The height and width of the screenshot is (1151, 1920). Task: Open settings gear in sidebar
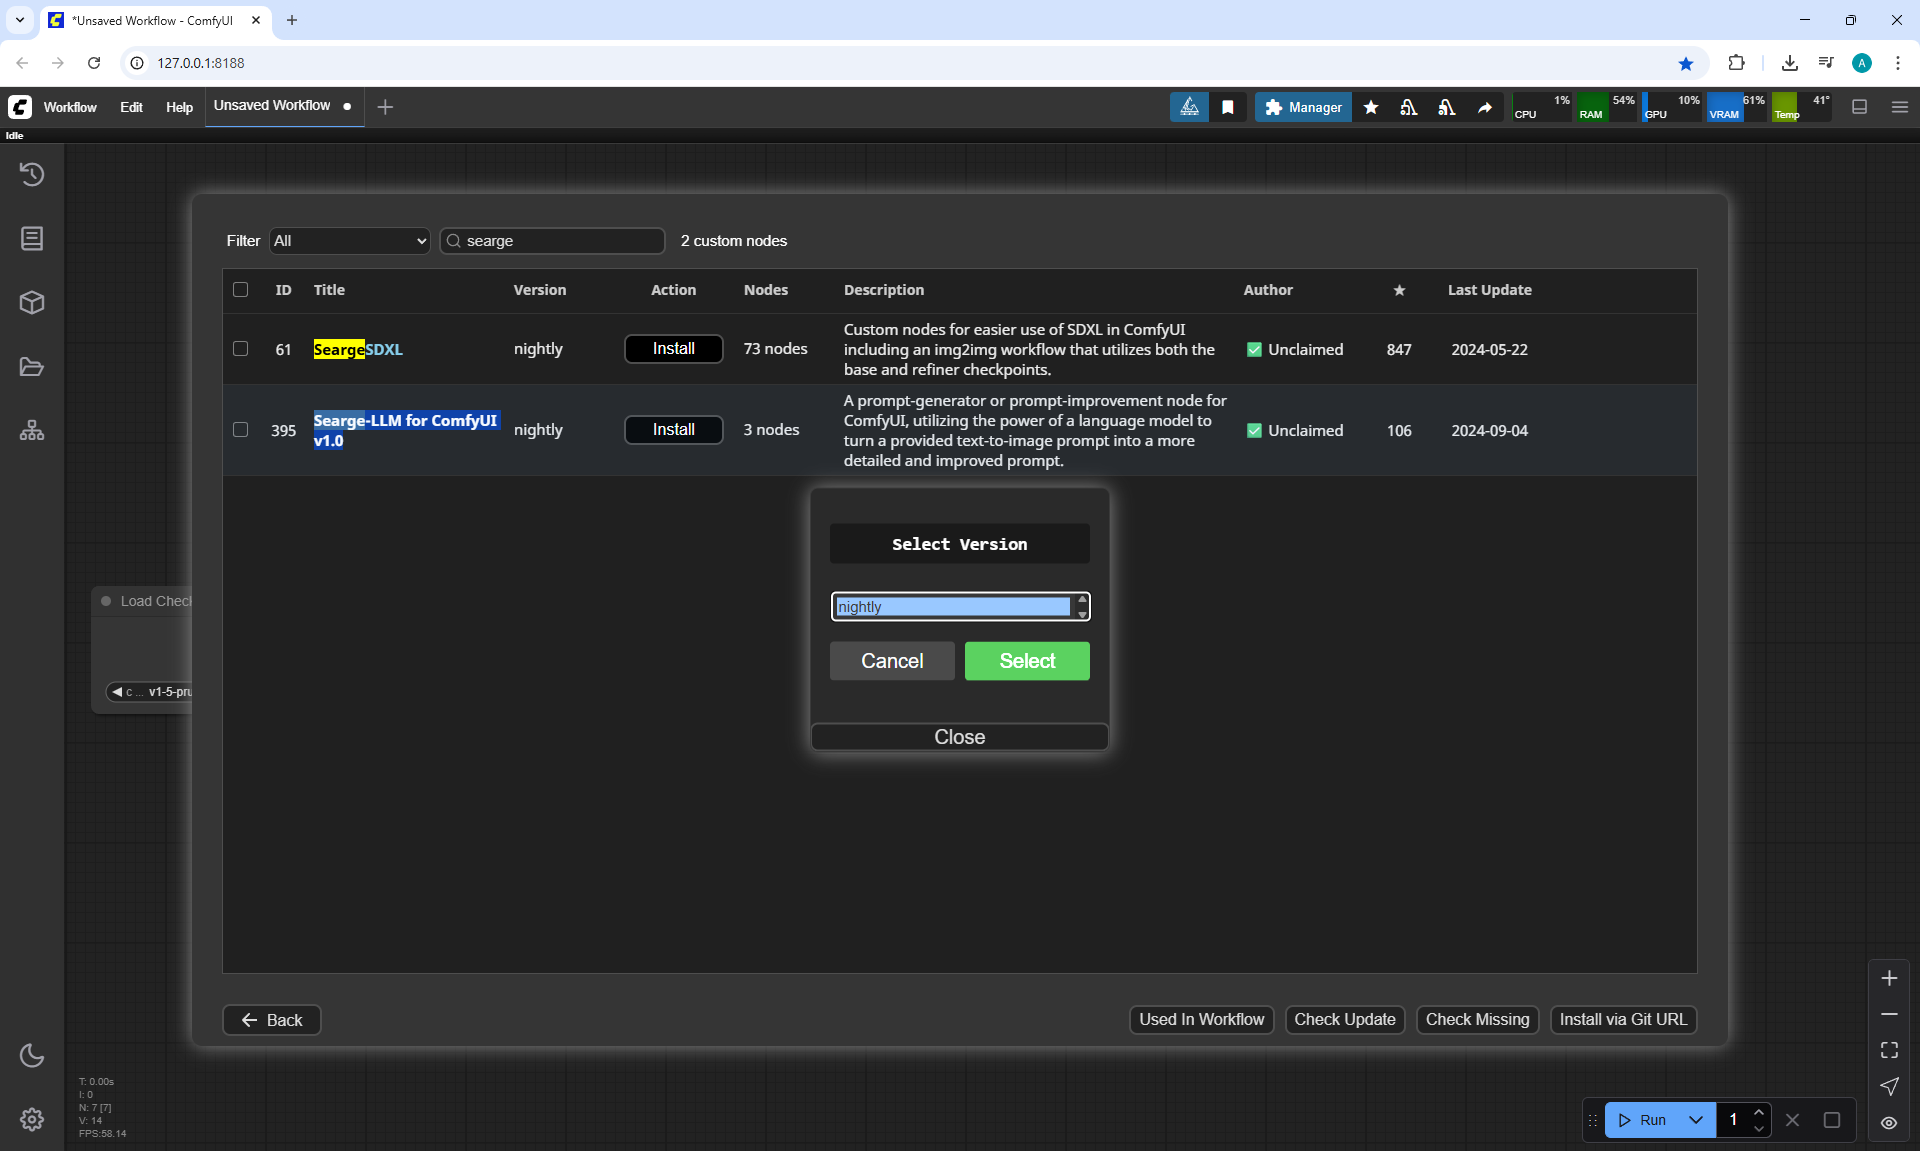click(32, 1119)
